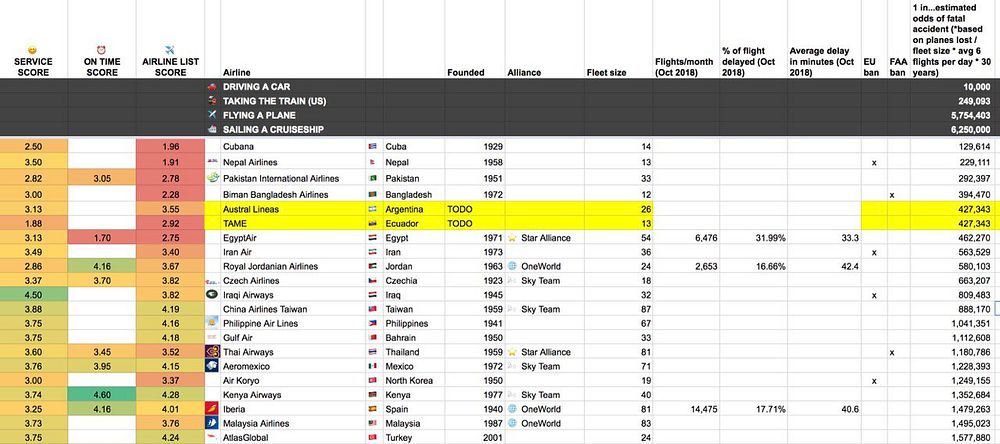This screenshot has height=444, width=1000.
Task: Click the Malaysia Airlines logo
Action: click(212, 423)
